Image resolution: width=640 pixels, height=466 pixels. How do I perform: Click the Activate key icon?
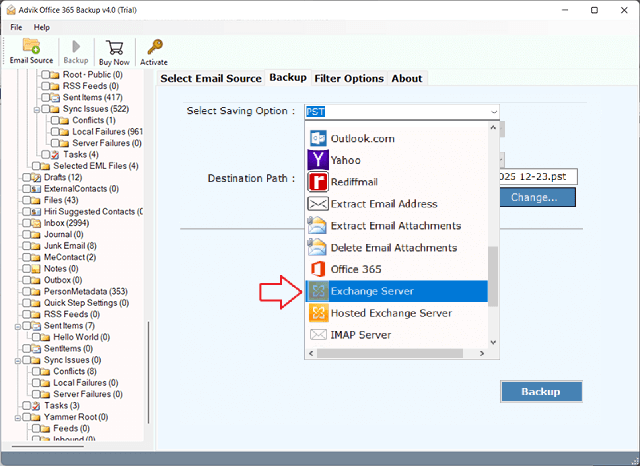click(x=155, y=47)
